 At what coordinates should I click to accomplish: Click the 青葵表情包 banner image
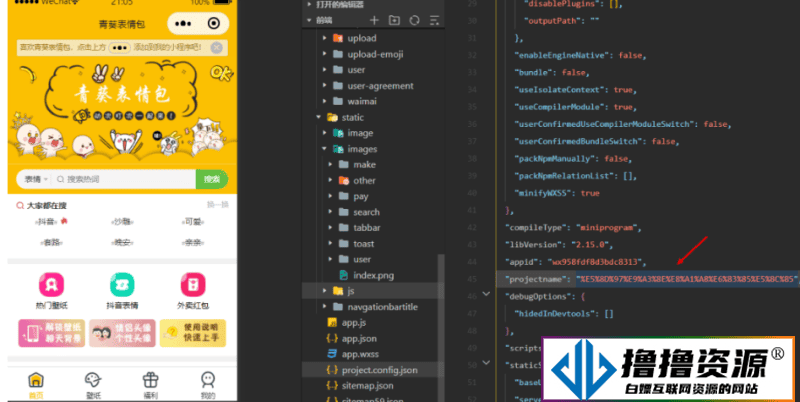point(122,110)
